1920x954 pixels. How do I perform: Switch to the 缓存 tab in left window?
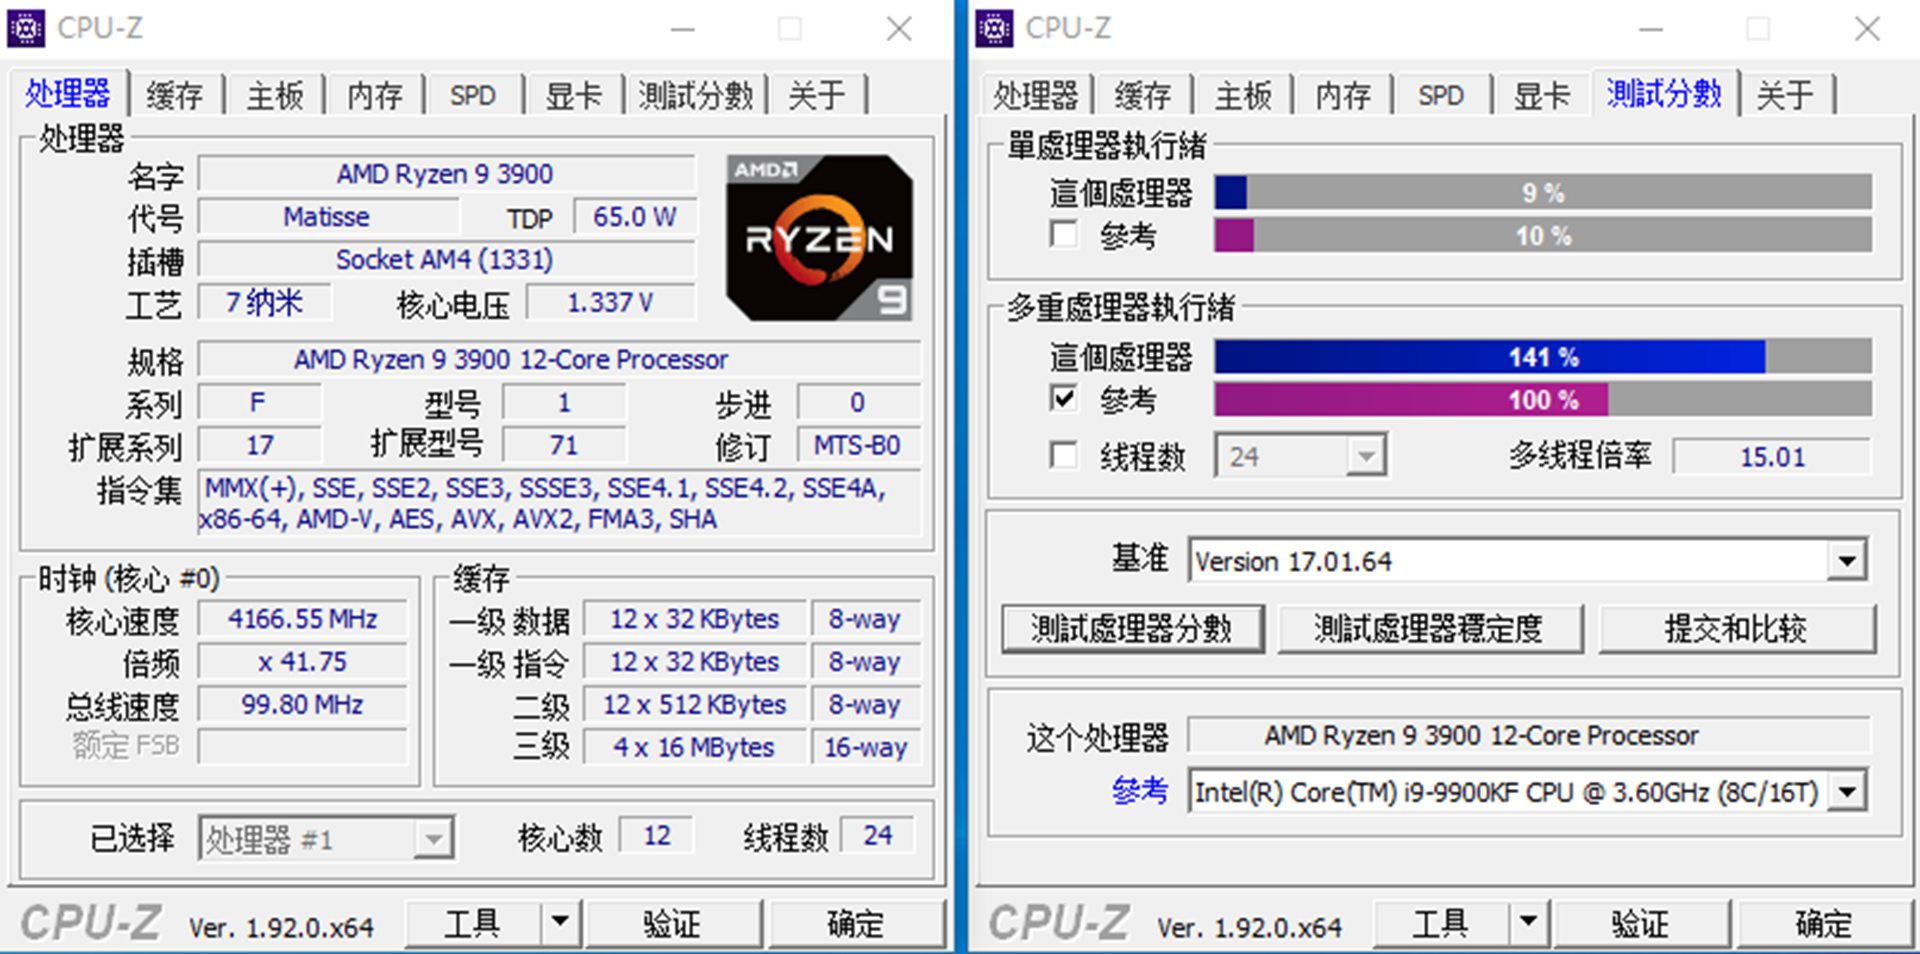coord(175,95)
